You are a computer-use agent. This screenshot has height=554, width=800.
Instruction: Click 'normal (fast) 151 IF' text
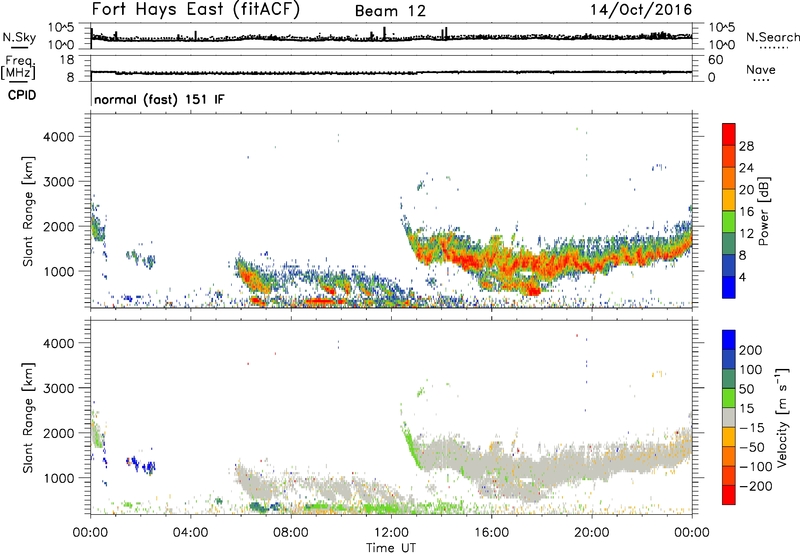159,99
